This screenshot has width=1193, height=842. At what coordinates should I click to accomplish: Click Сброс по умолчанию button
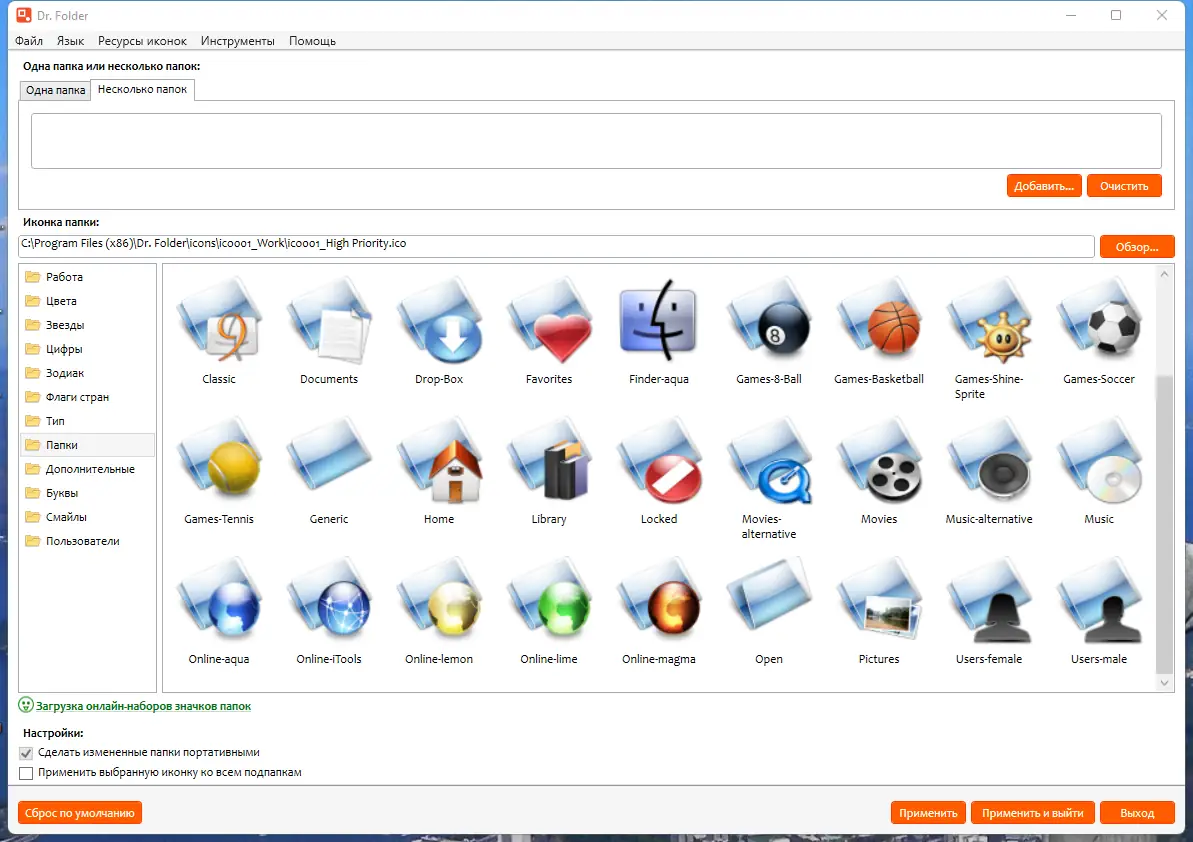point(80,812)
